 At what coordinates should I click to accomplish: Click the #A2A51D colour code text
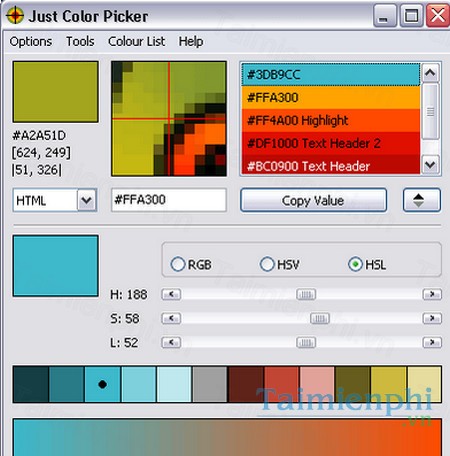pos(39,136)
